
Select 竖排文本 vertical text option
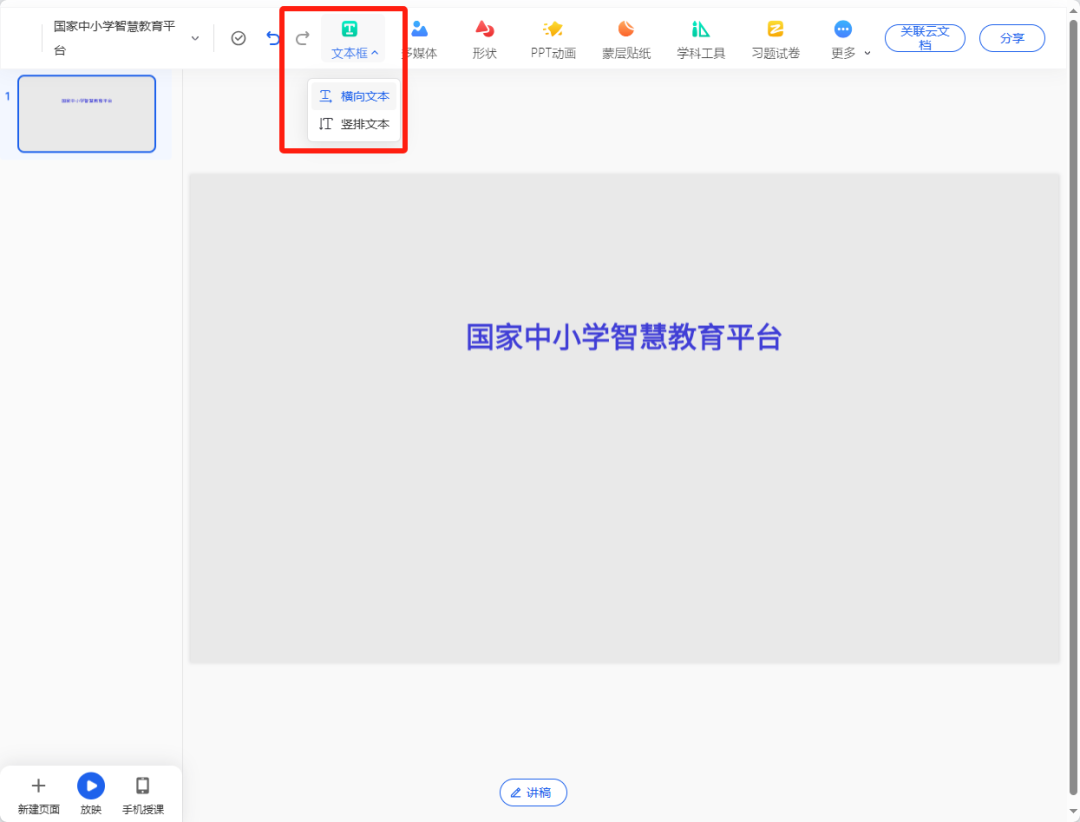(353, 124)
